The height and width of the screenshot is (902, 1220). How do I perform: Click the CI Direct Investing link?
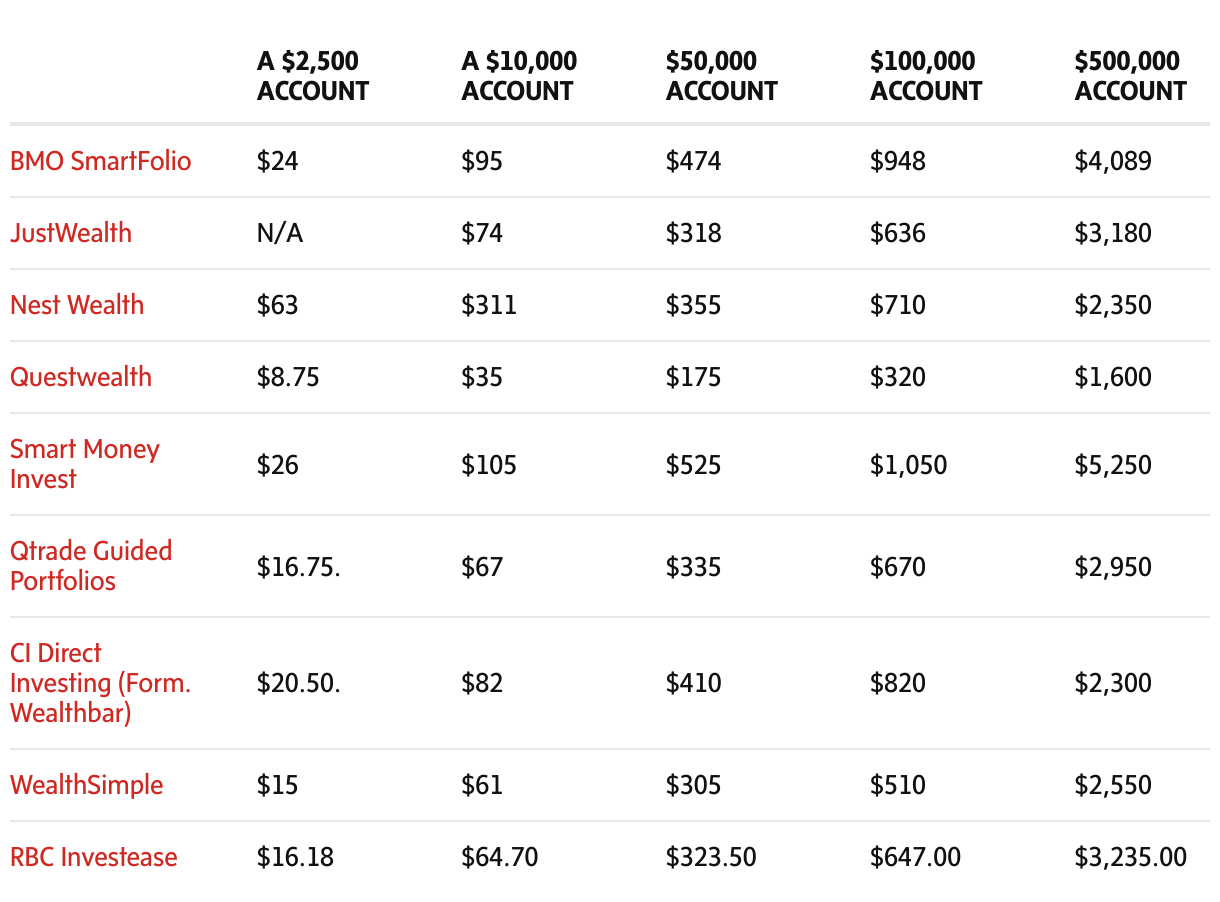pos(100,683)
